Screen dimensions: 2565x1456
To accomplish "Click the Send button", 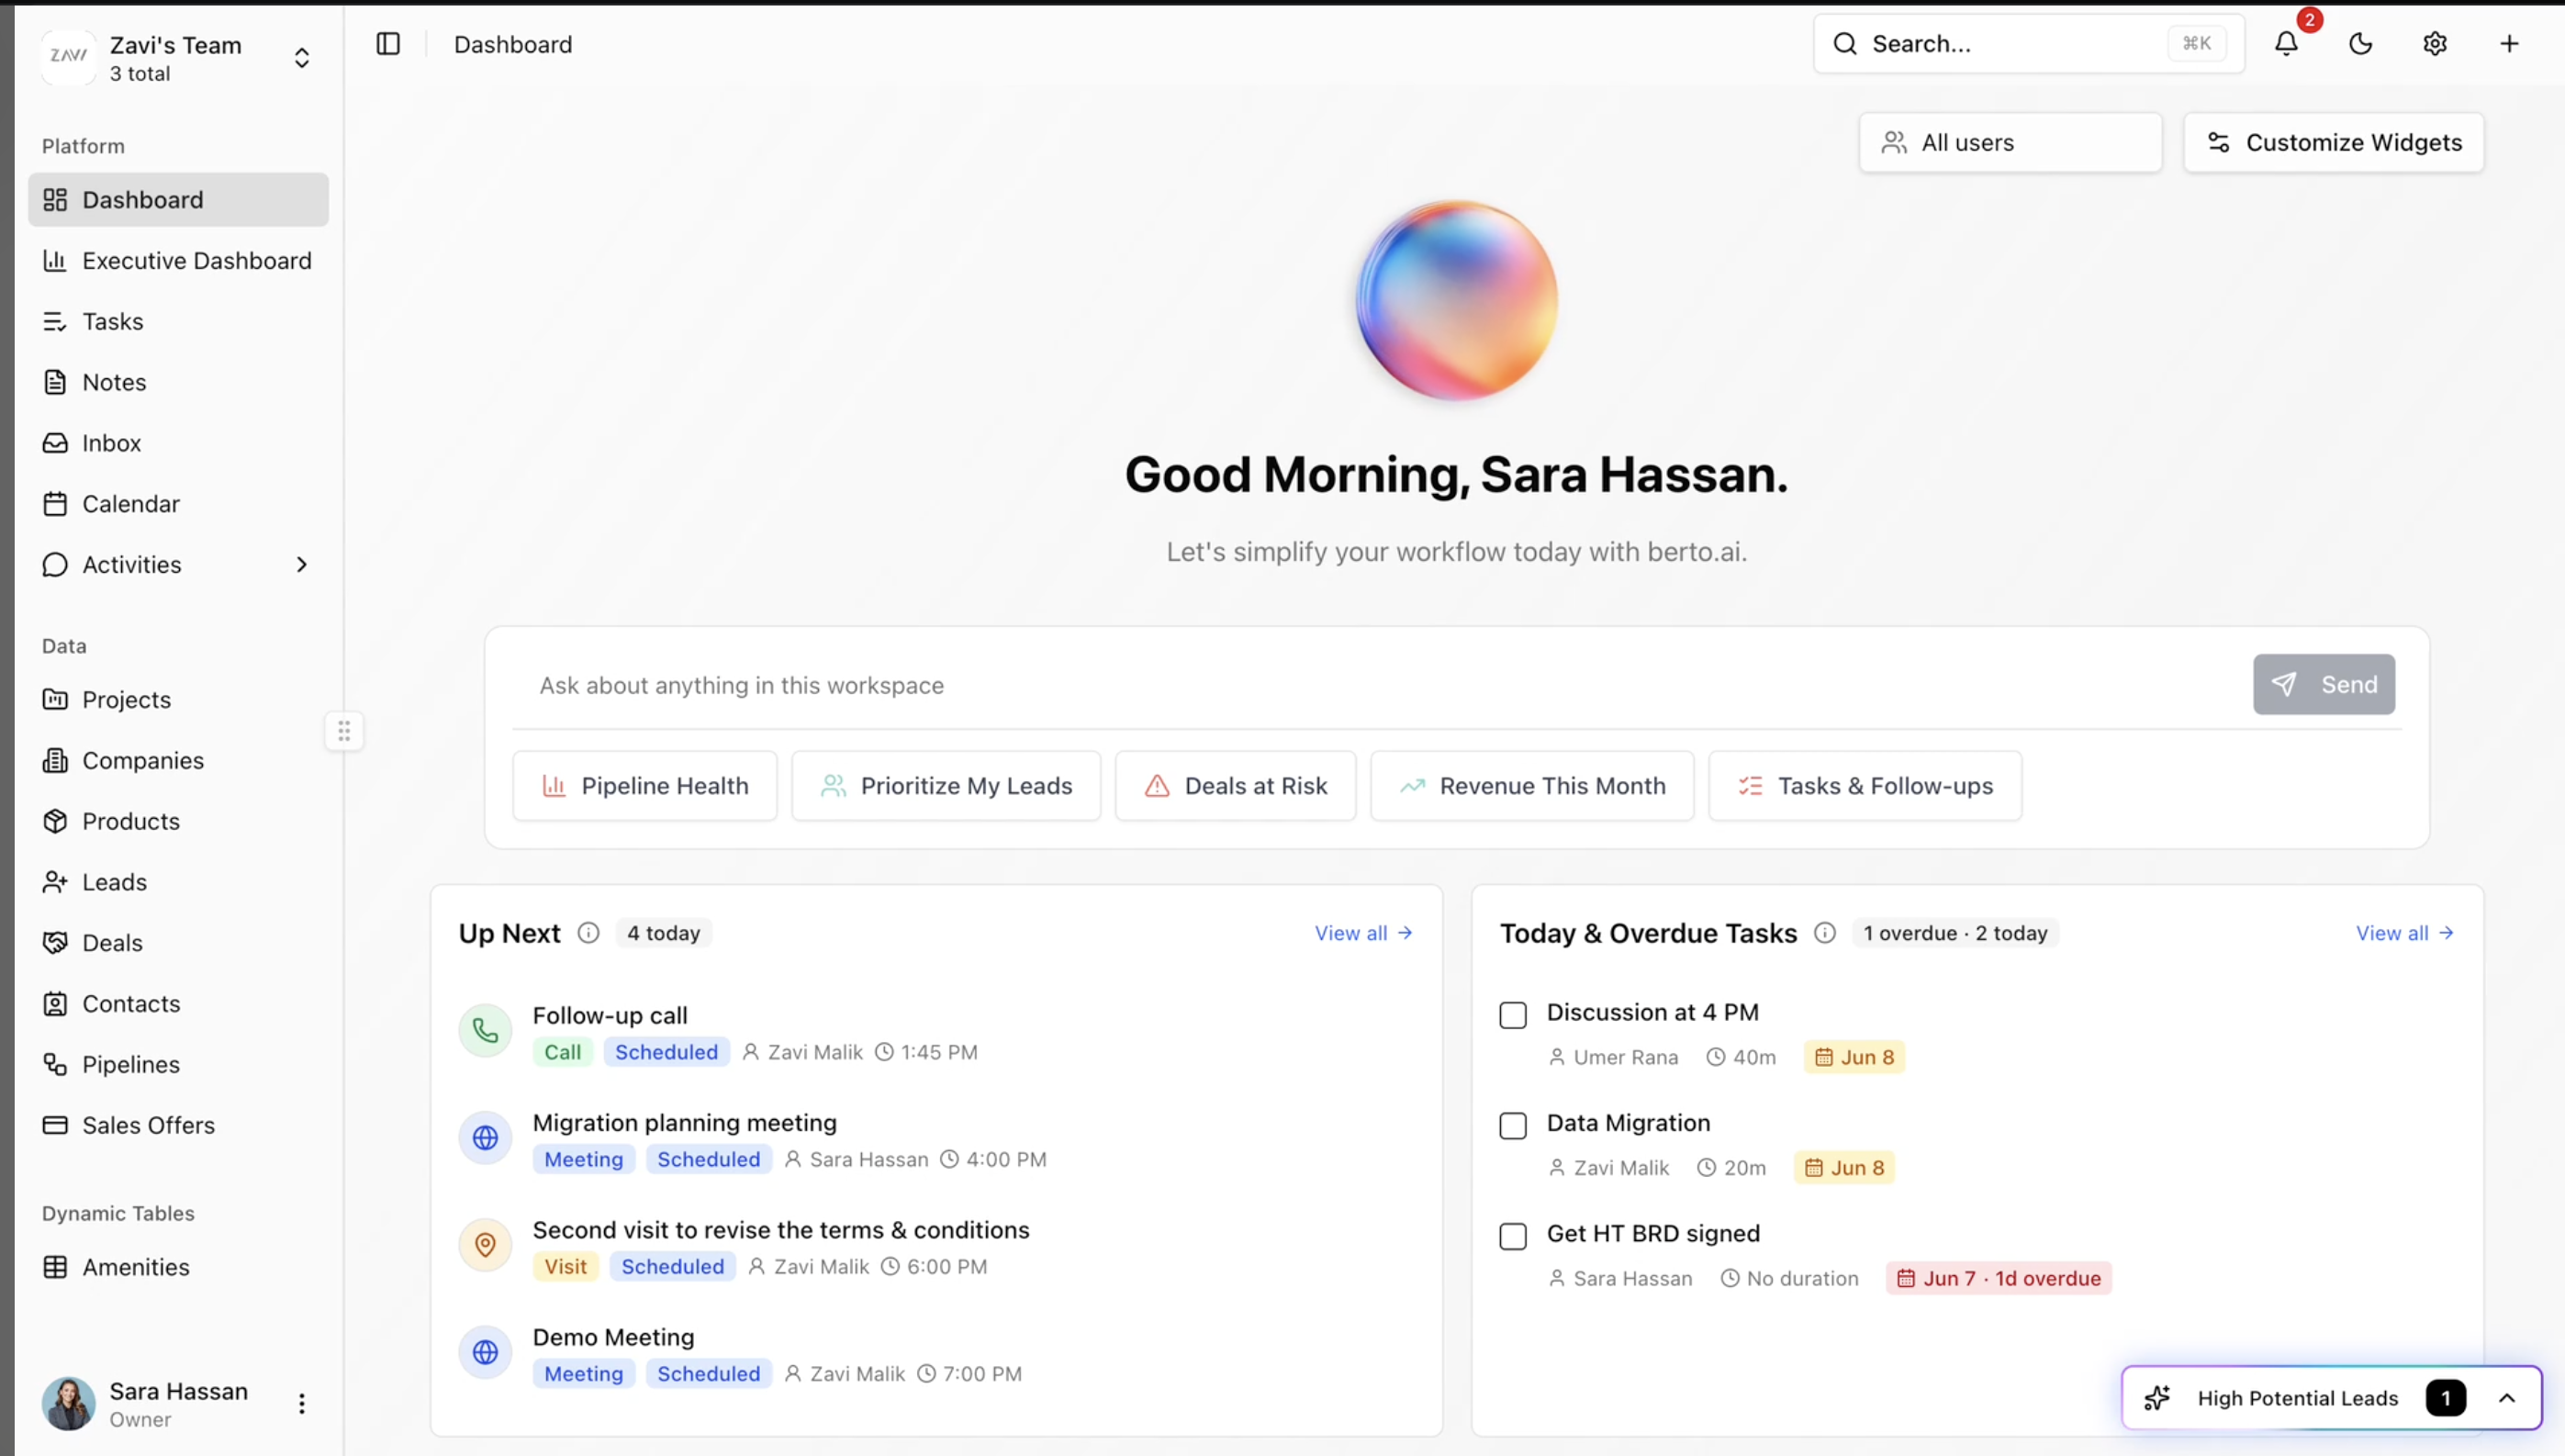I will tap(2323, 685).
